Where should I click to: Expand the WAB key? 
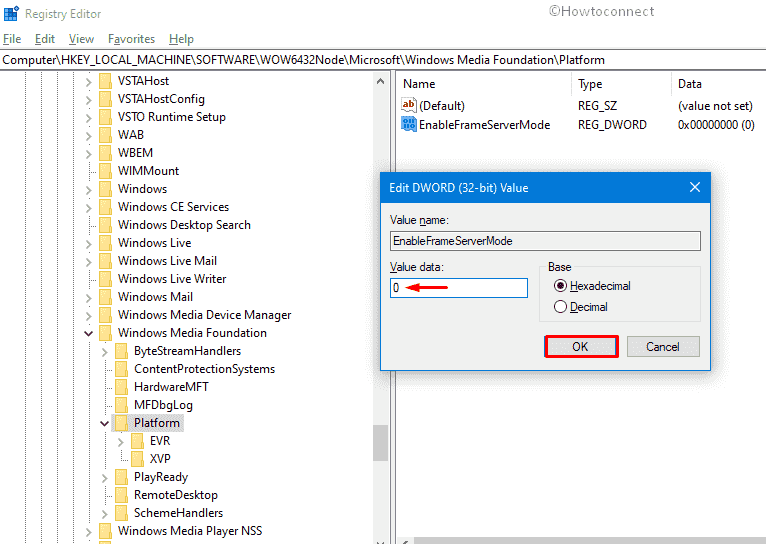click(88, 135)
